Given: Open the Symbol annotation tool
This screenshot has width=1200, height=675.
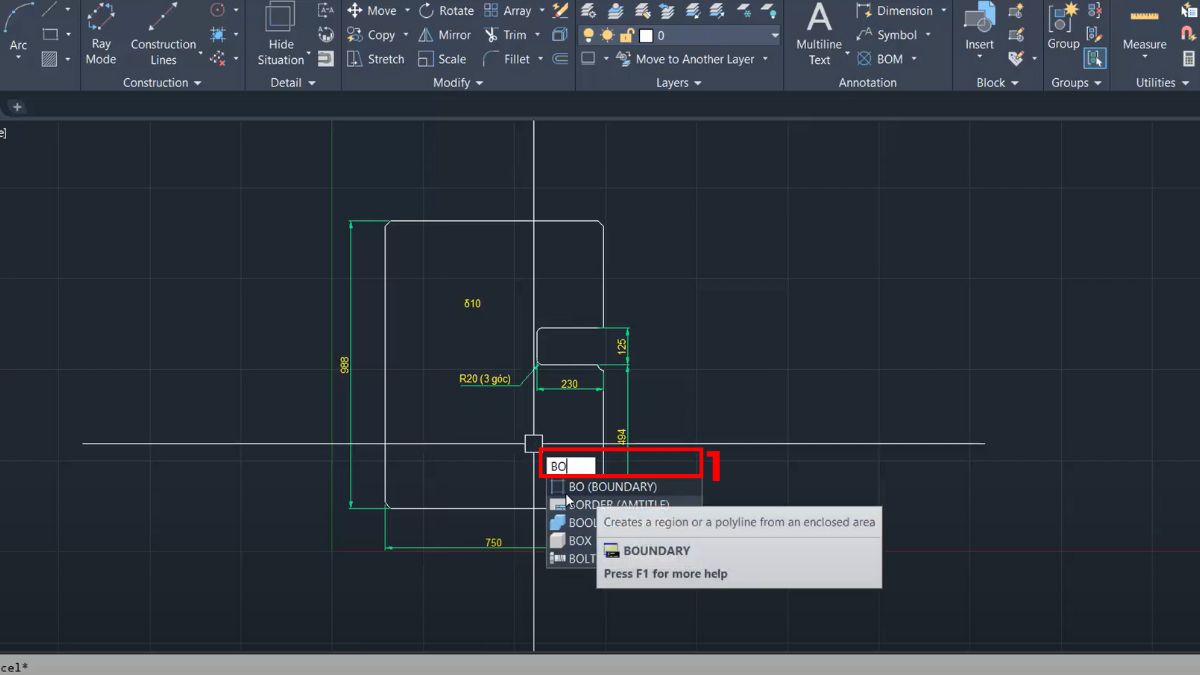Looking at the screenshot, I should (x=887, y=35).
